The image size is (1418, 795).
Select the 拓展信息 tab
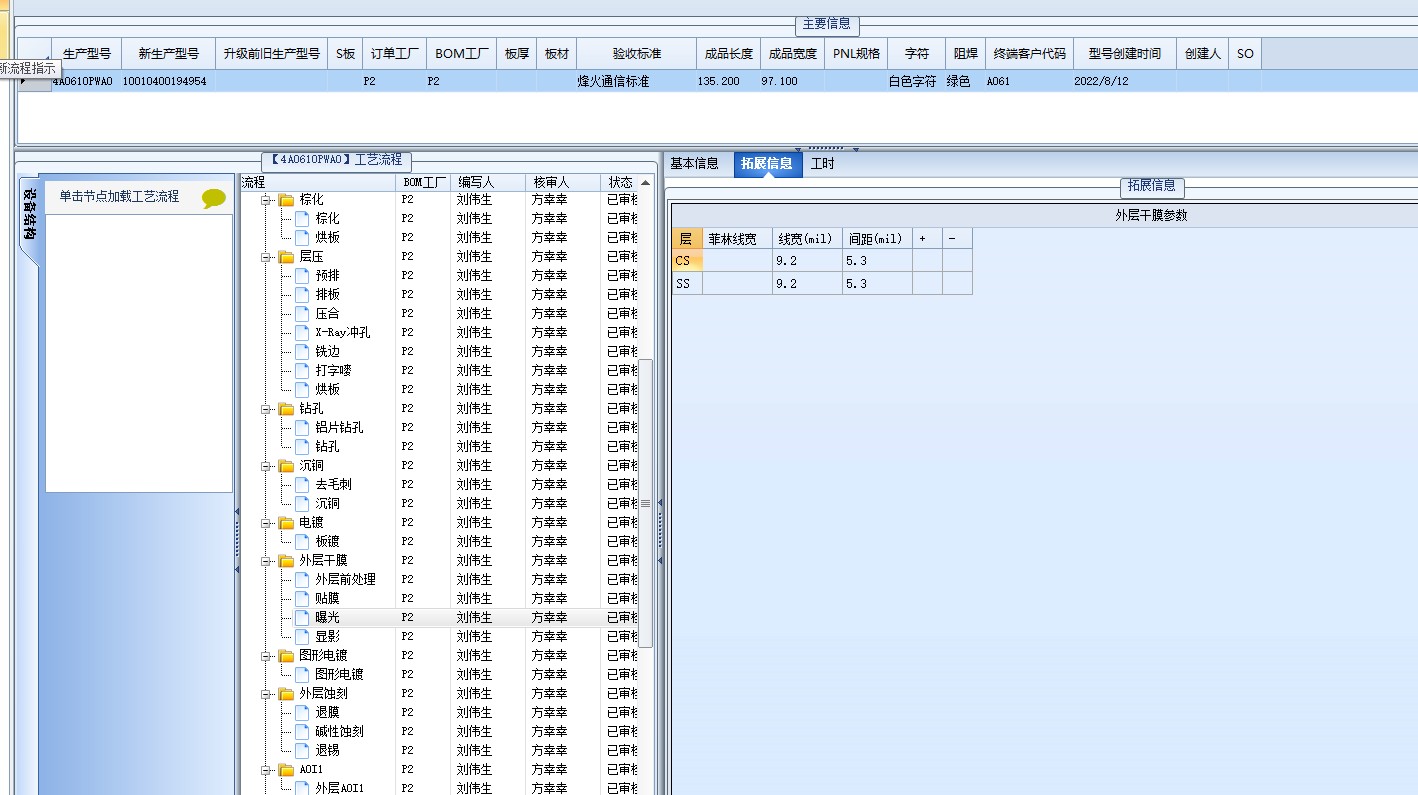click(x=767, y=165)
